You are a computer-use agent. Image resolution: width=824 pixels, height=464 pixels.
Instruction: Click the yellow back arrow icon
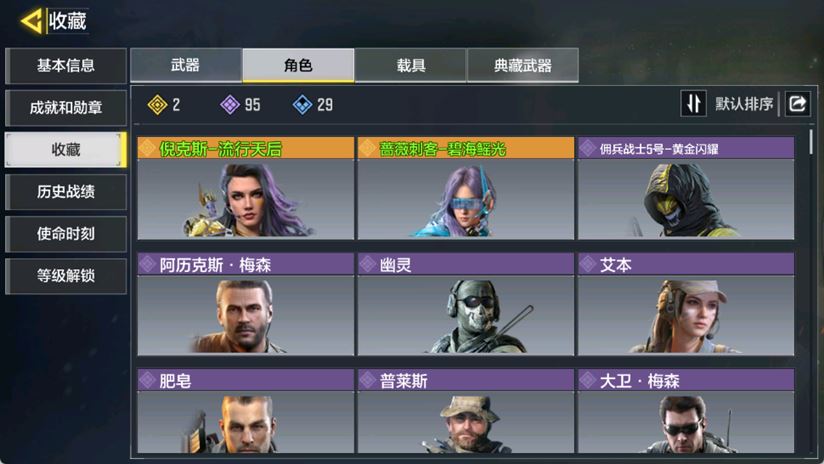coord(32,22)
